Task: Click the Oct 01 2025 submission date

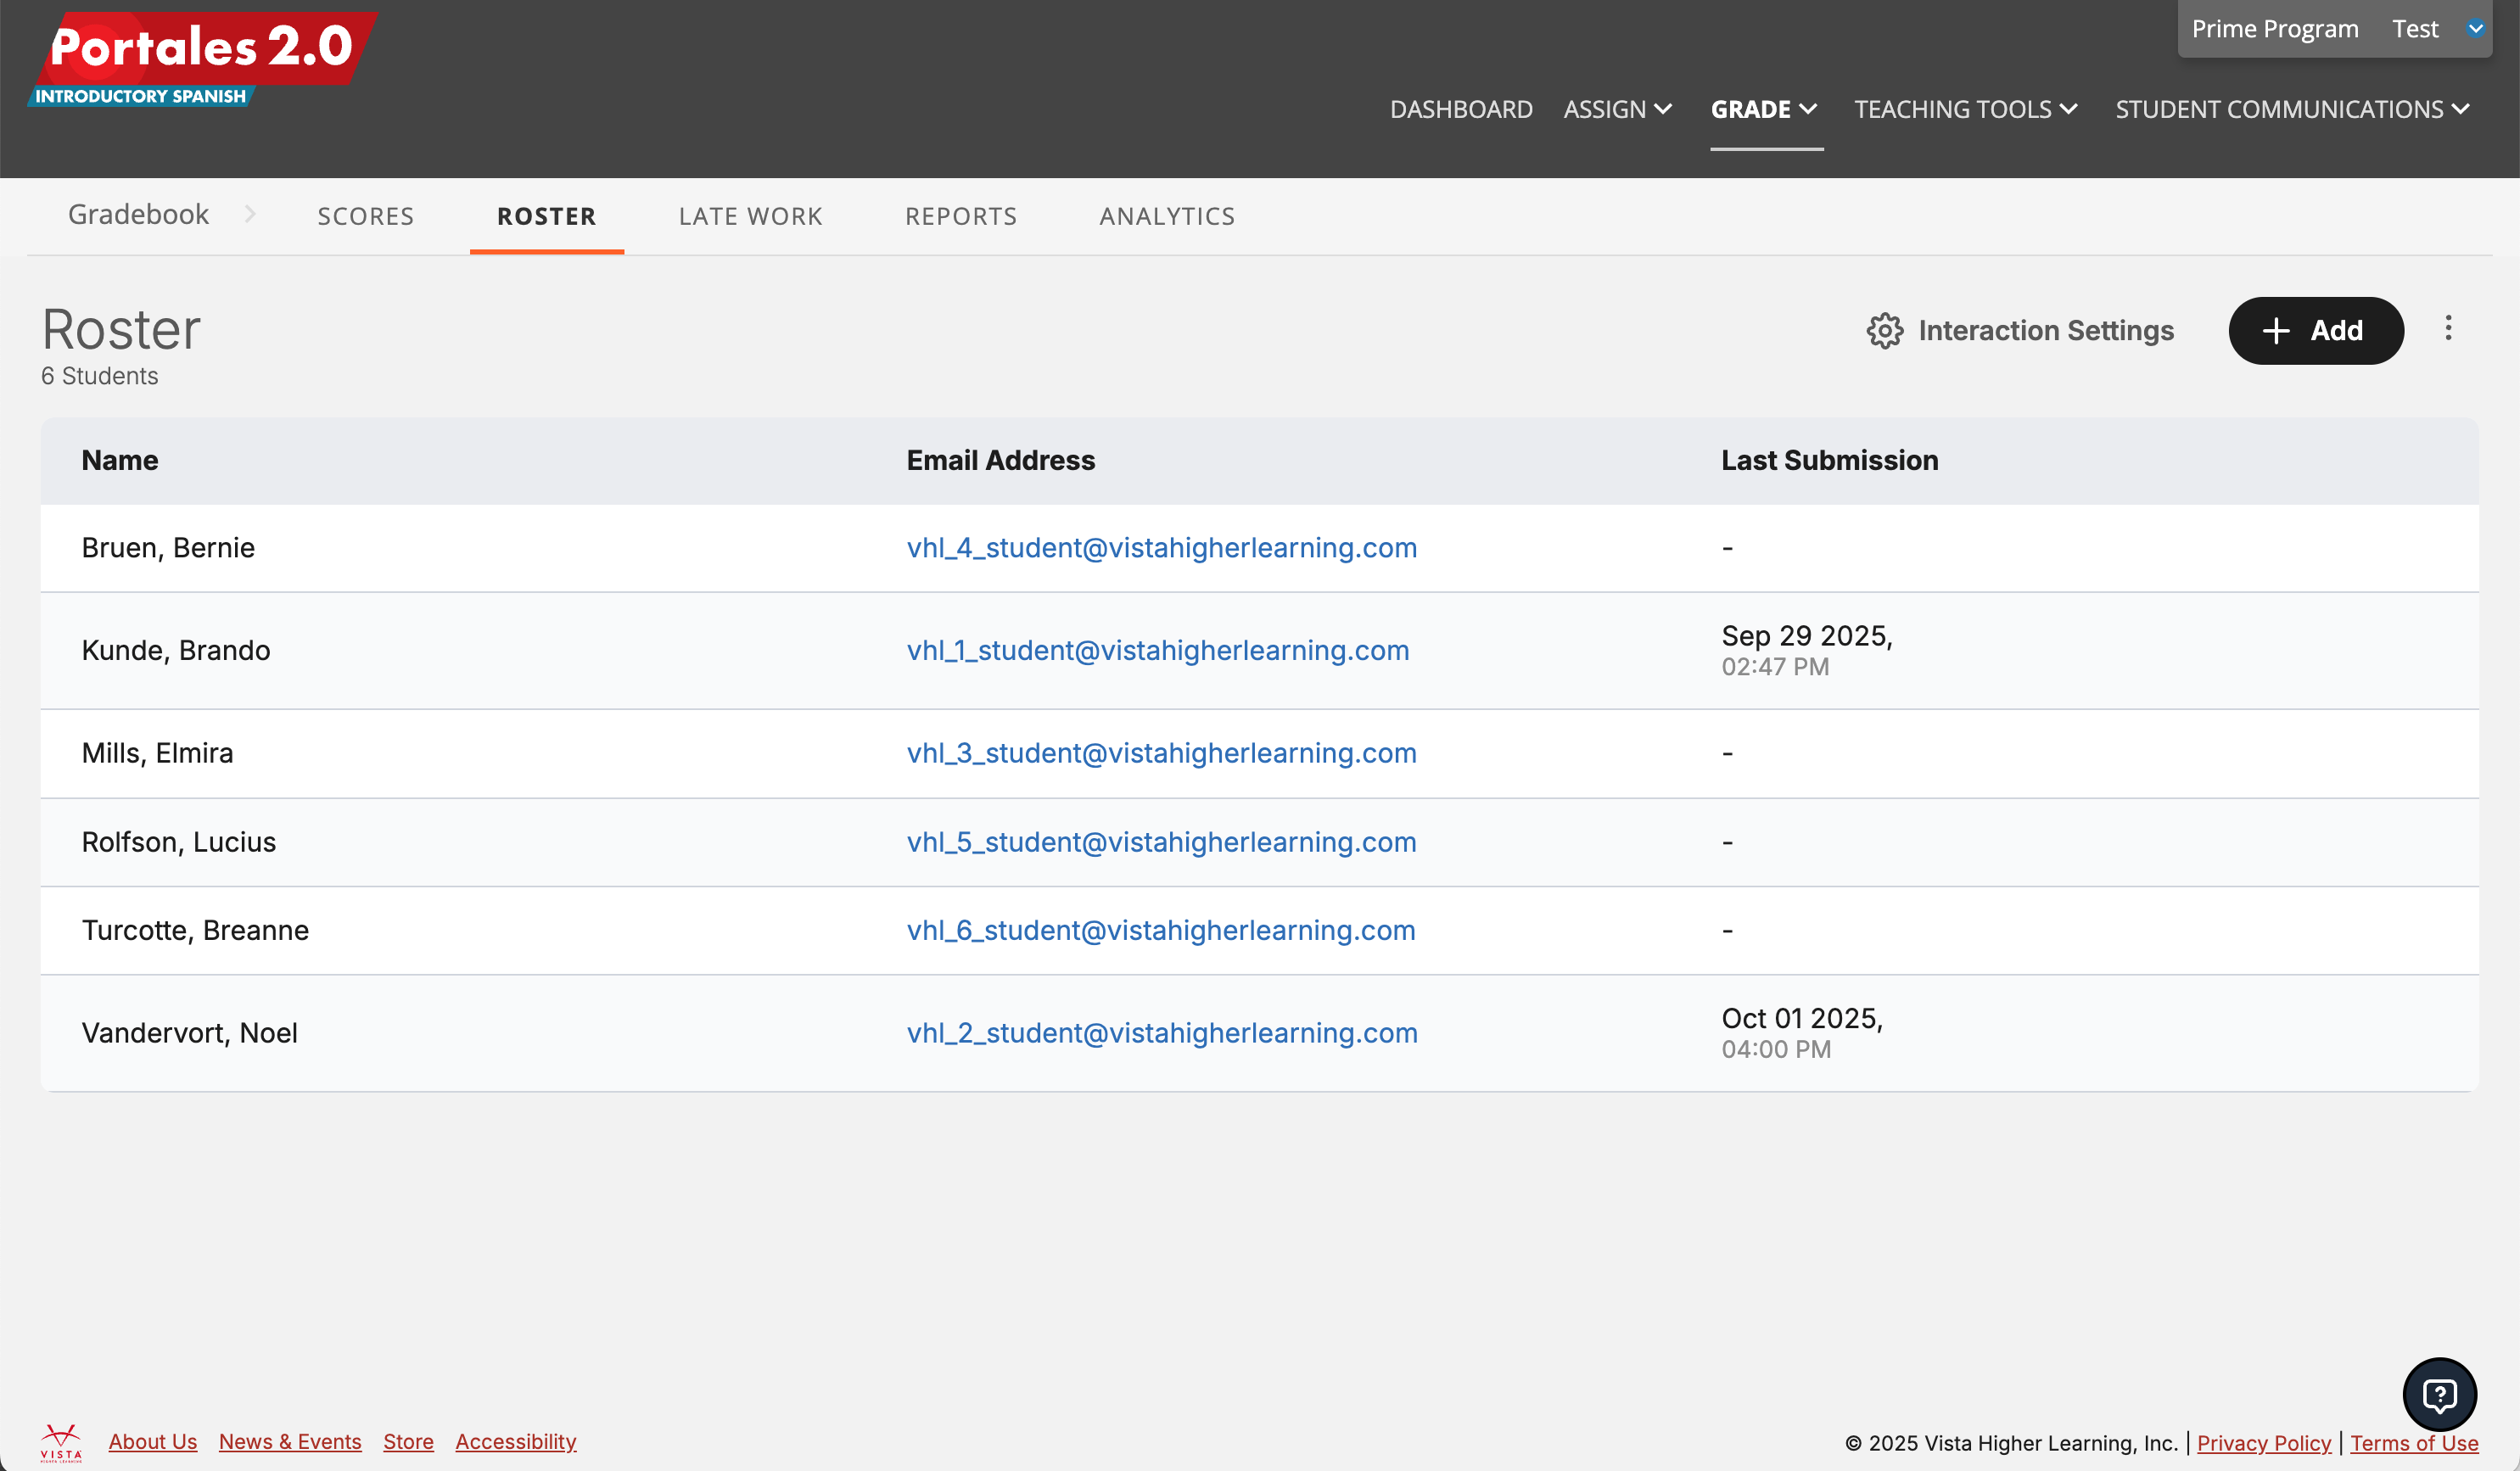Action: 1802,1018
